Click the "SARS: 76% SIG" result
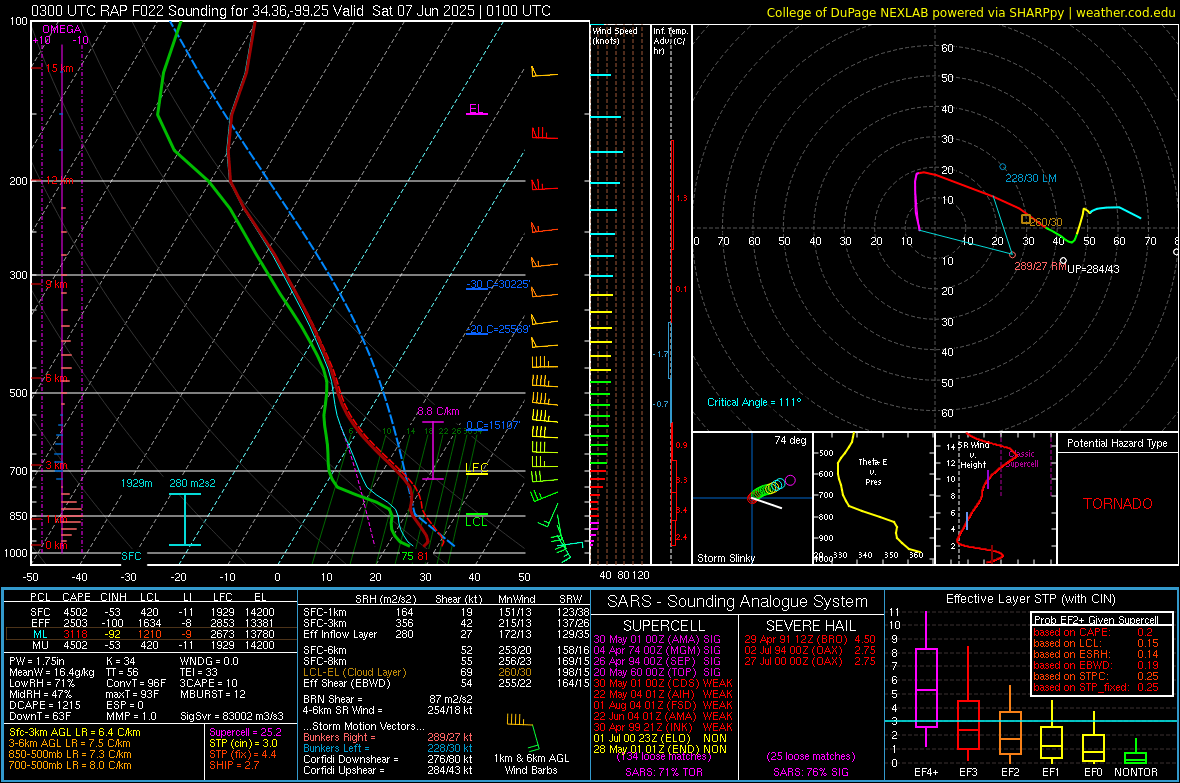 (x=810, y=772)
